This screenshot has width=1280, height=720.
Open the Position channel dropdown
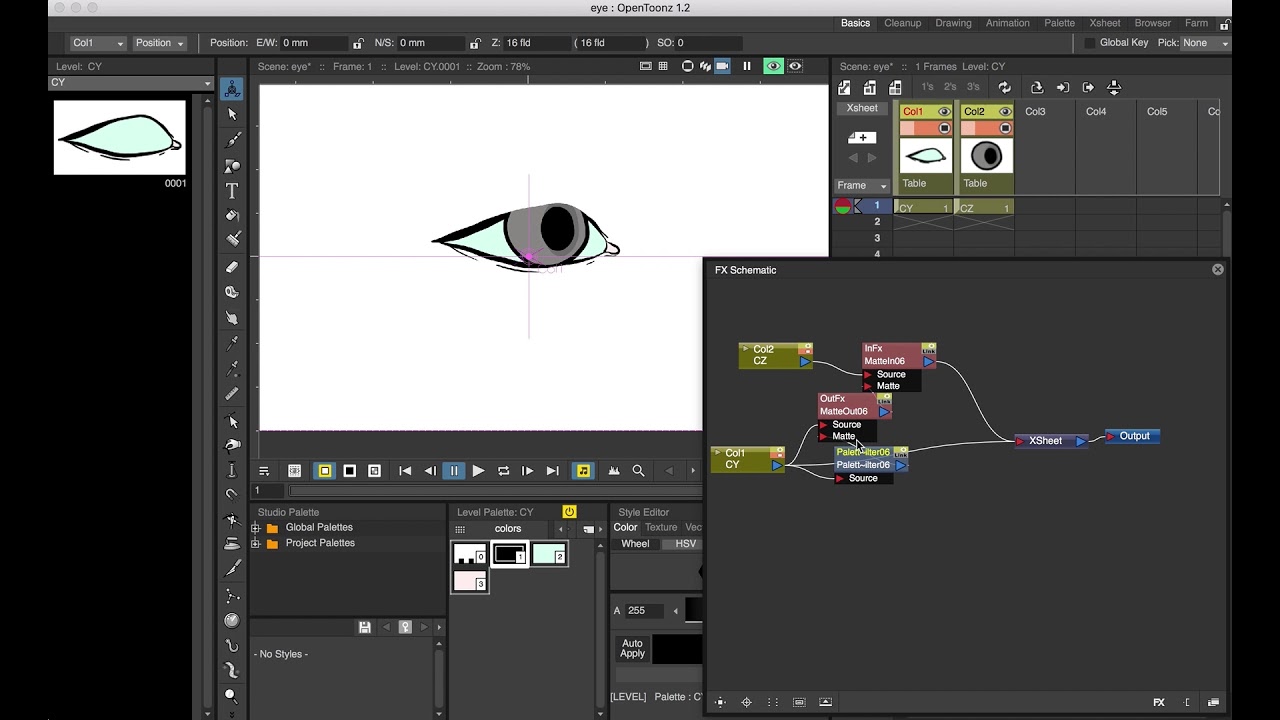pos(159,43)
